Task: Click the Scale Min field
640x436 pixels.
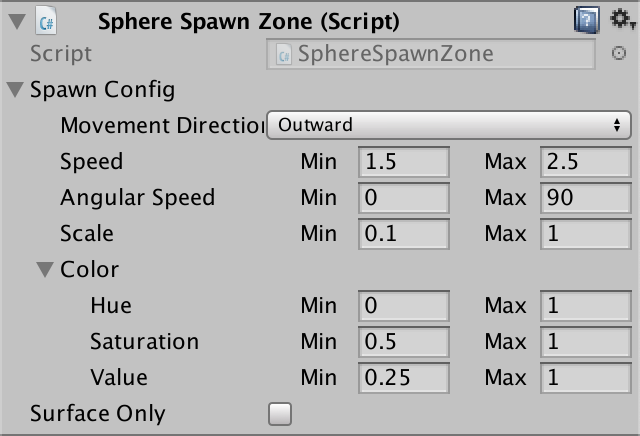Action: (404, 234)
